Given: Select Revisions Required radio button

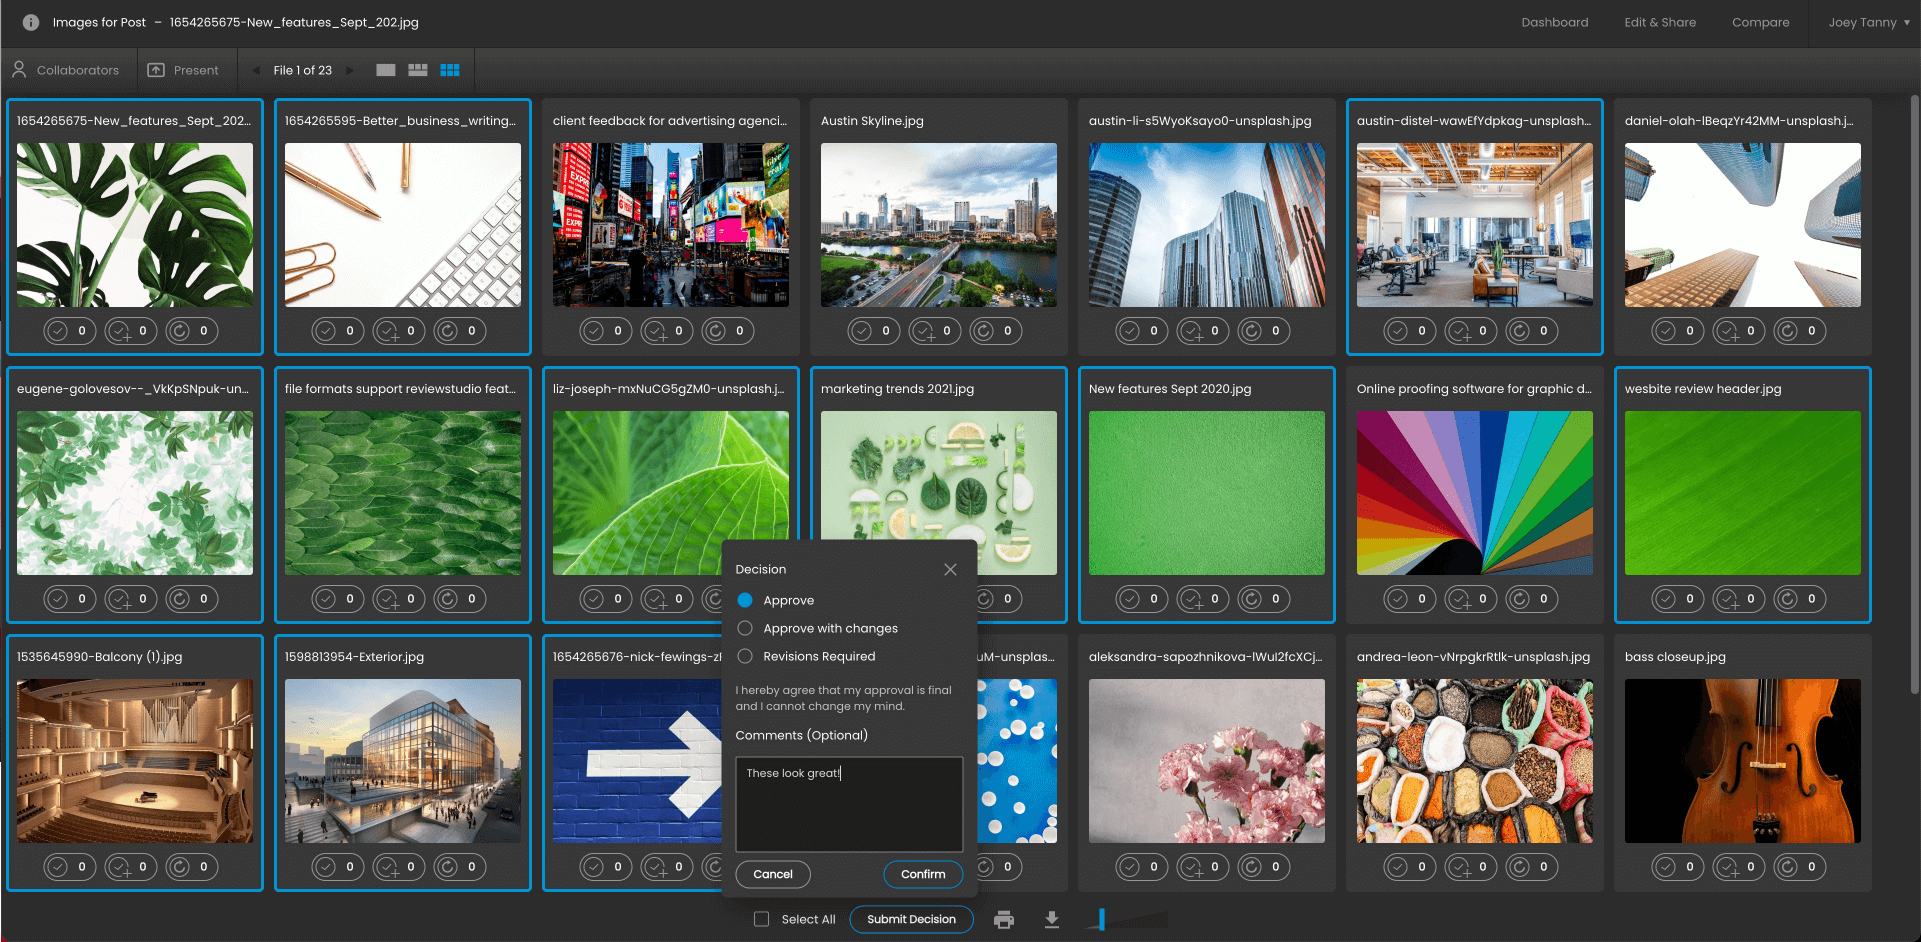Looking at the screenshot, I should 745,656.
